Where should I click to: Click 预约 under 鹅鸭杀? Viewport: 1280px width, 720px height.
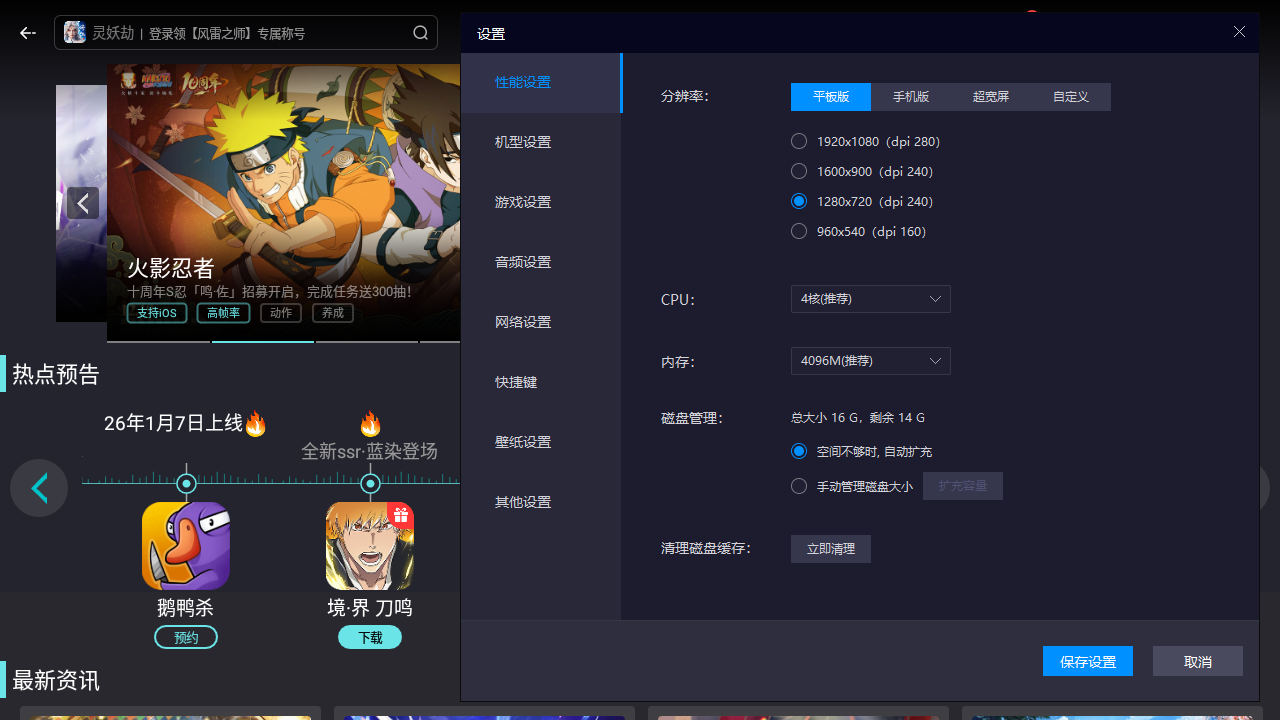tap(186, 638)
